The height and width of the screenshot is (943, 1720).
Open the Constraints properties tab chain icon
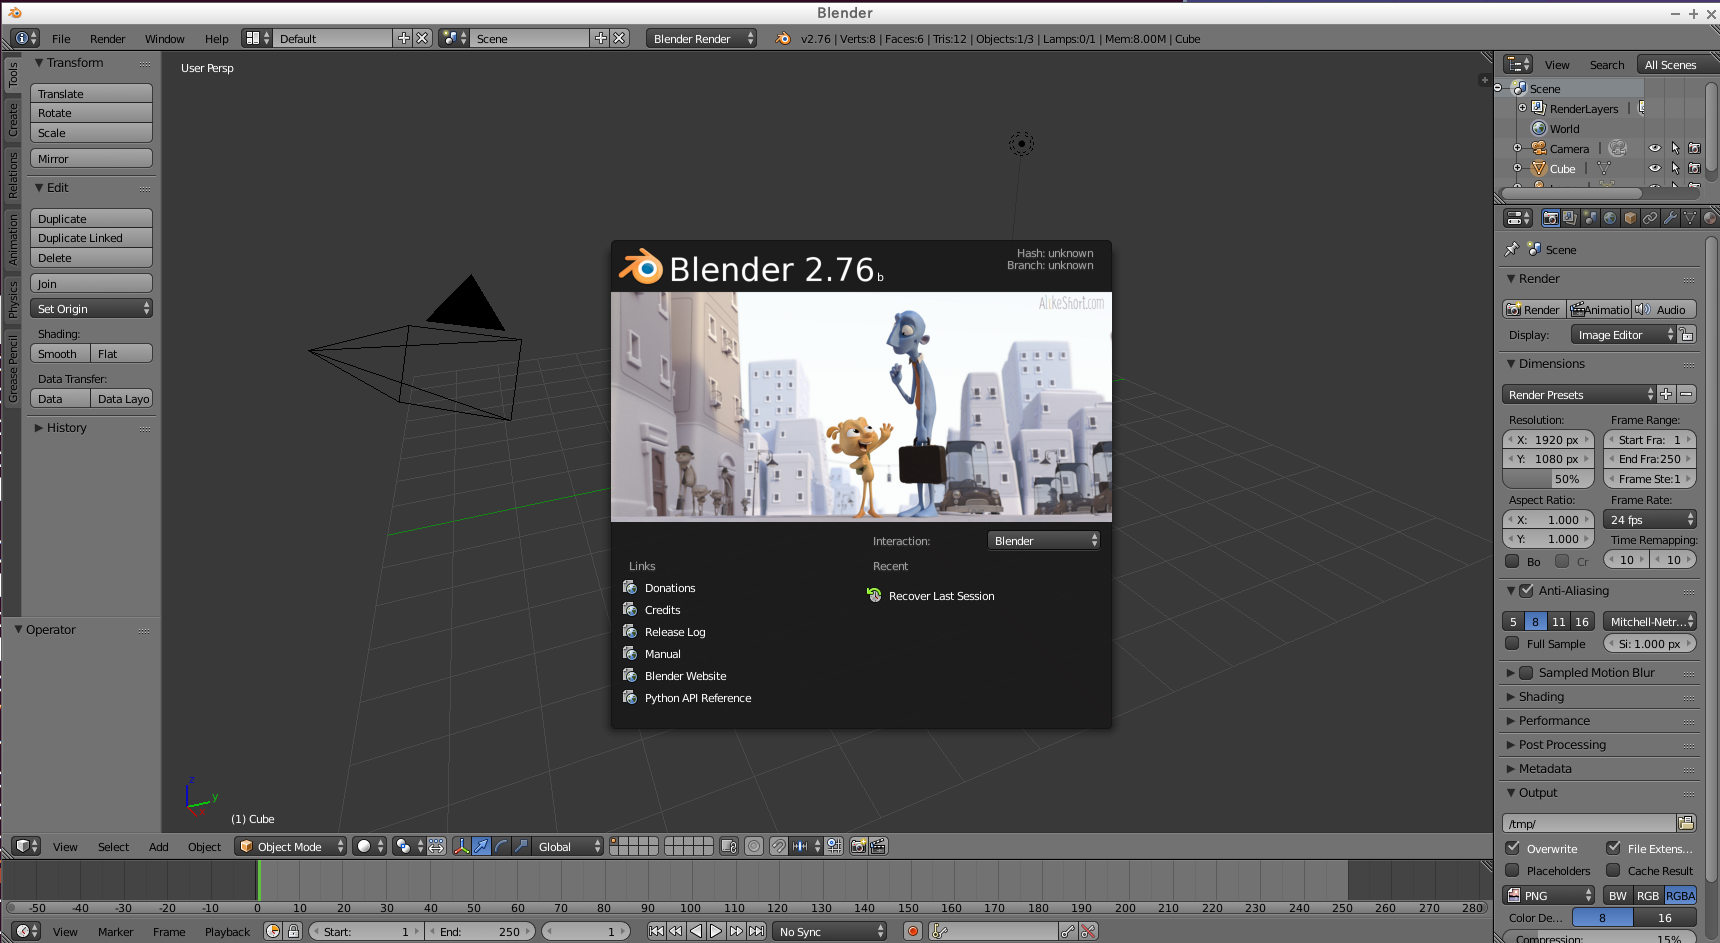coord(1650,218)
